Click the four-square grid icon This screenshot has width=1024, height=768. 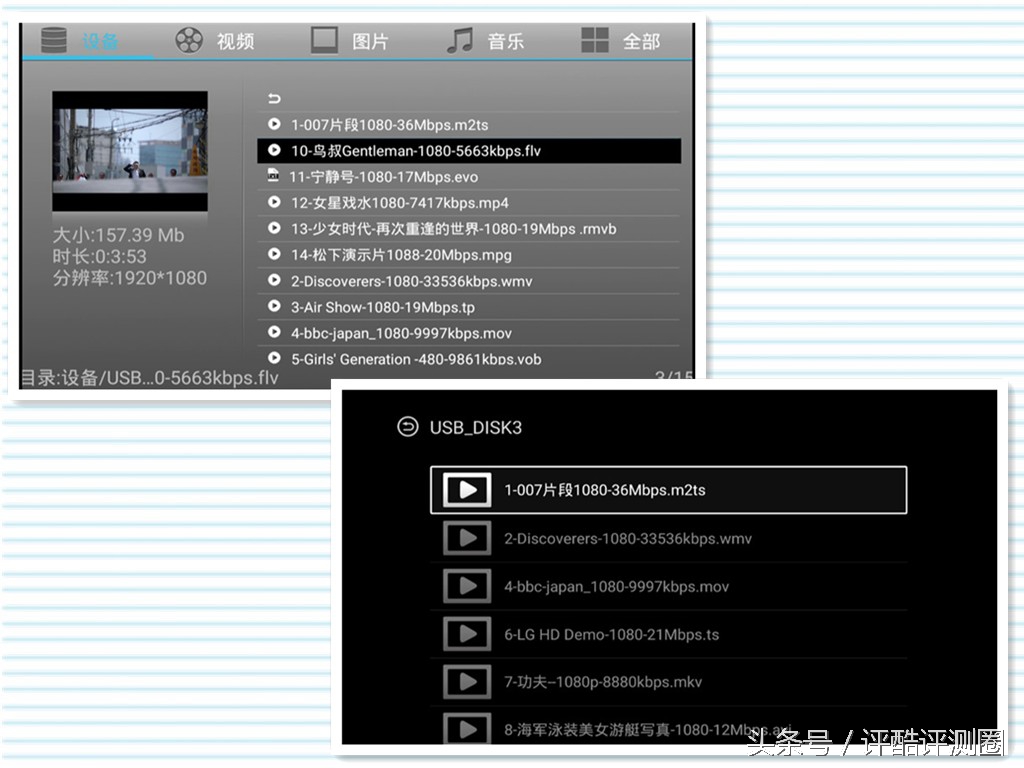(595, 40)
